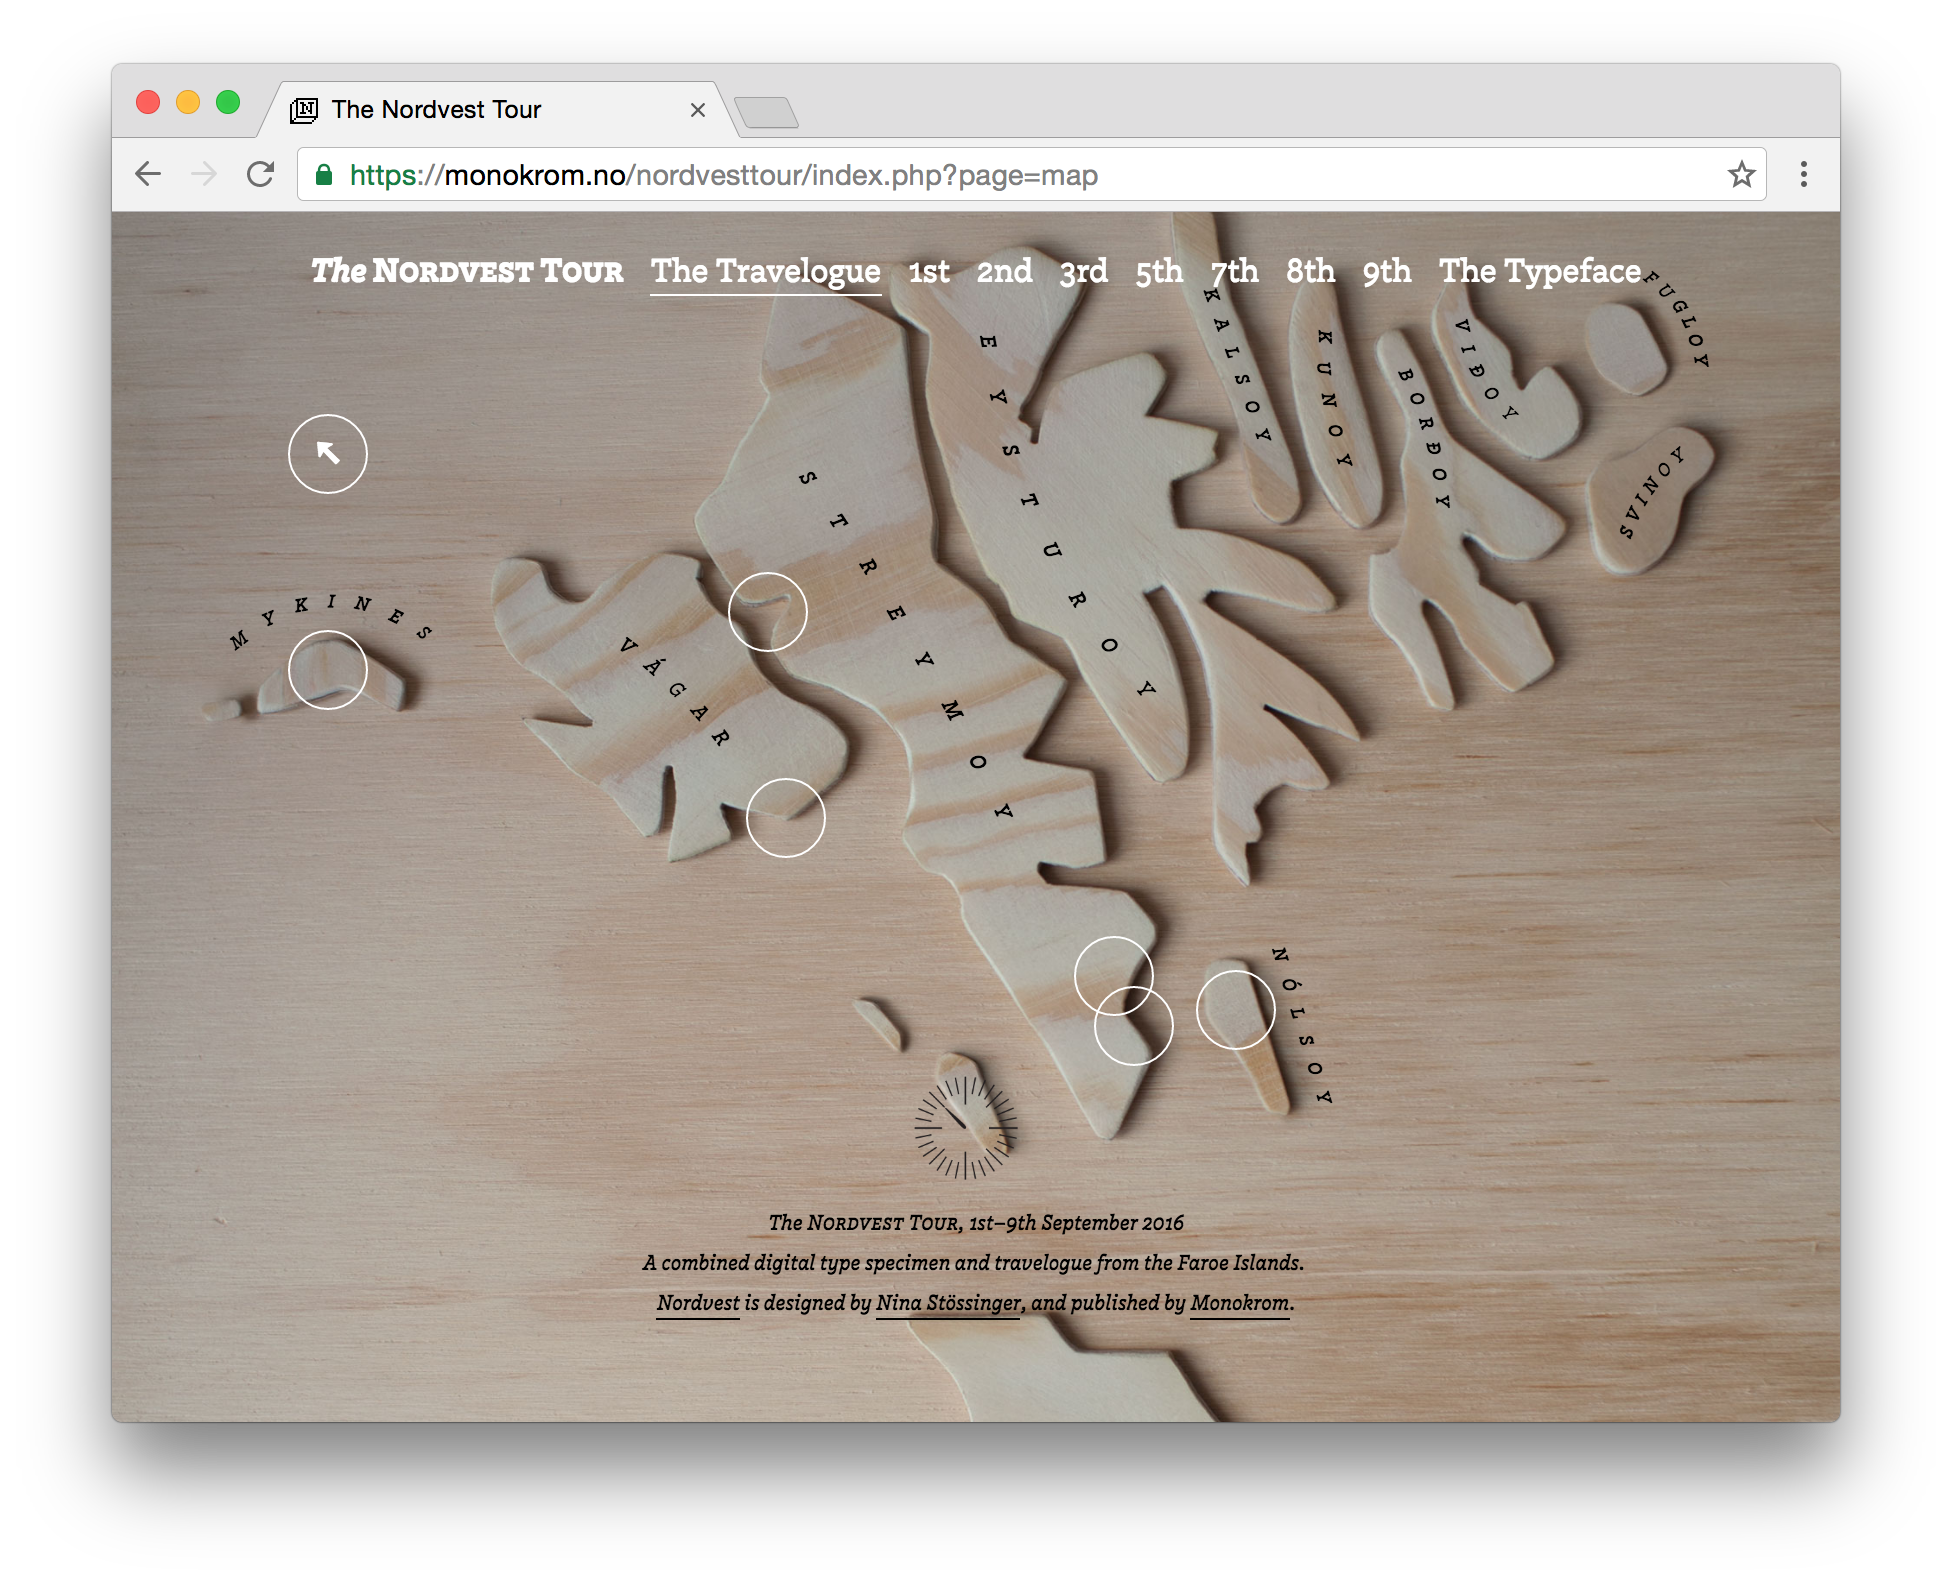Viewport: 1952px width, 1582px height.
Task: Click the back navigation arrow
Action: pos(148,174)
